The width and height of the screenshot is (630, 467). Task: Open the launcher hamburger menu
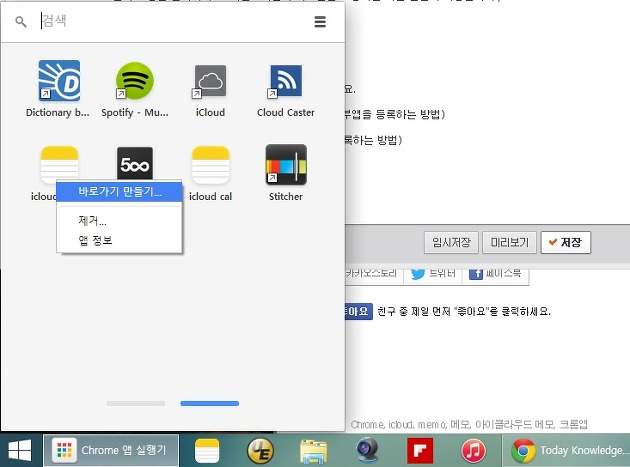(320, 22)
